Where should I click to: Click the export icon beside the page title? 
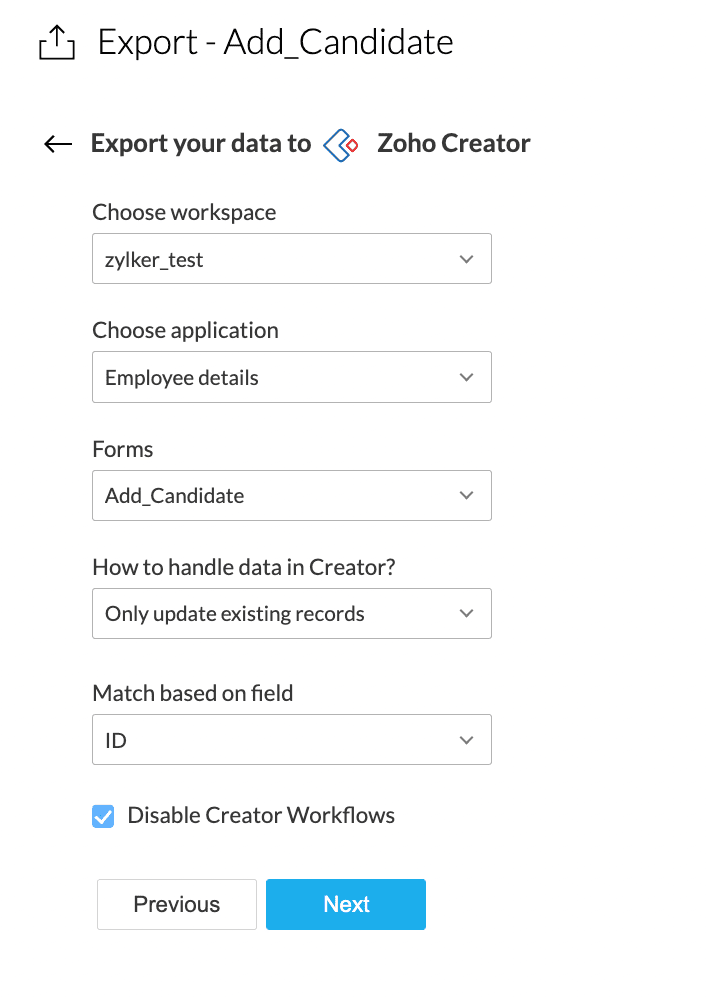click(57, 42)
